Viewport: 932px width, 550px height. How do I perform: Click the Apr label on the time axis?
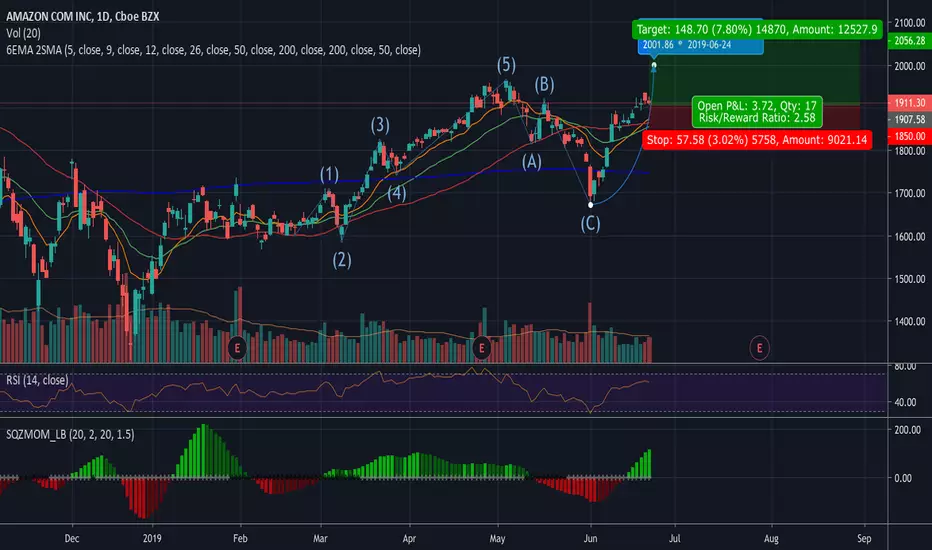pos(409,539)
